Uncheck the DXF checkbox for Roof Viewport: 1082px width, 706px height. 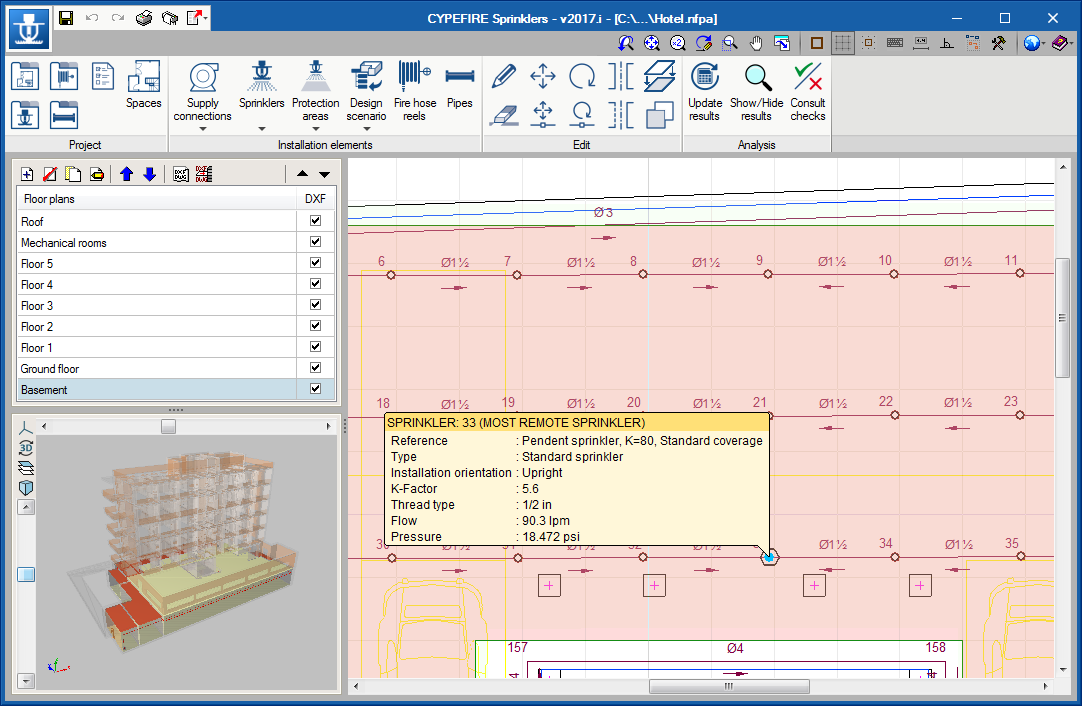pos(316,221)
